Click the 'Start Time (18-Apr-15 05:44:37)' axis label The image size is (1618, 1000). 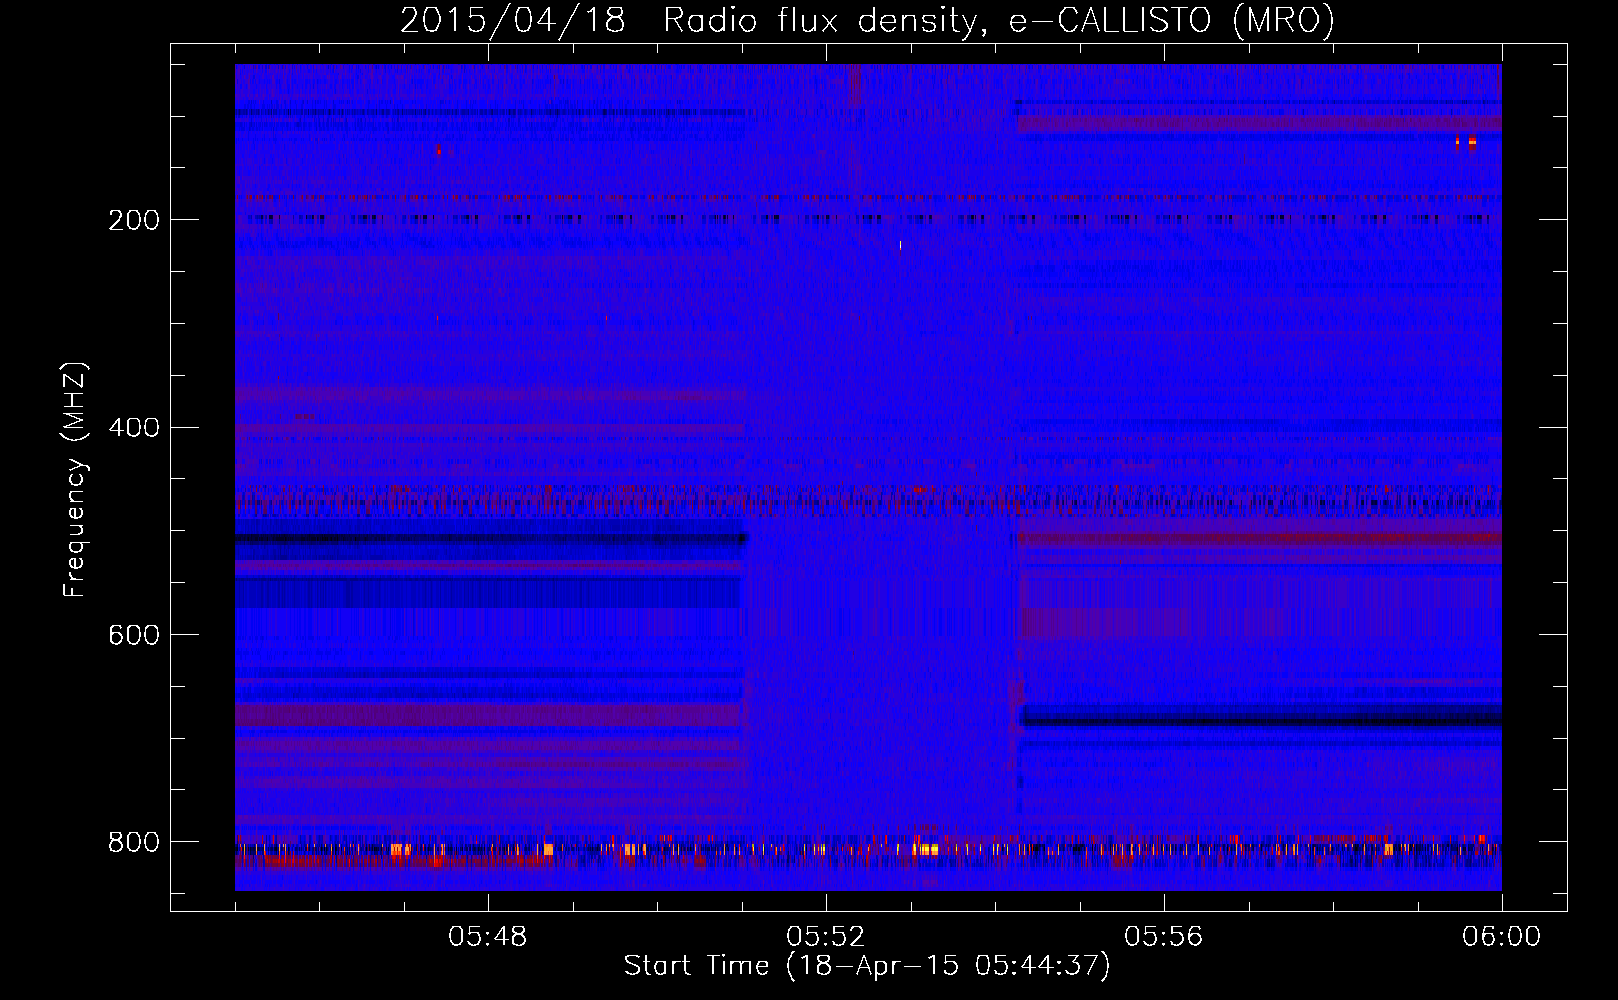867,966
